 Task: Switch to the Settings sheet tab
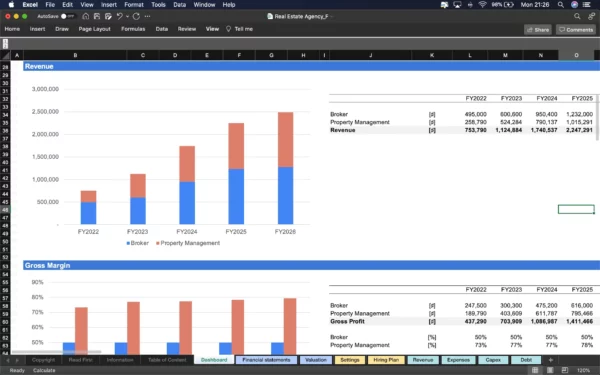(x=350, y=360)
